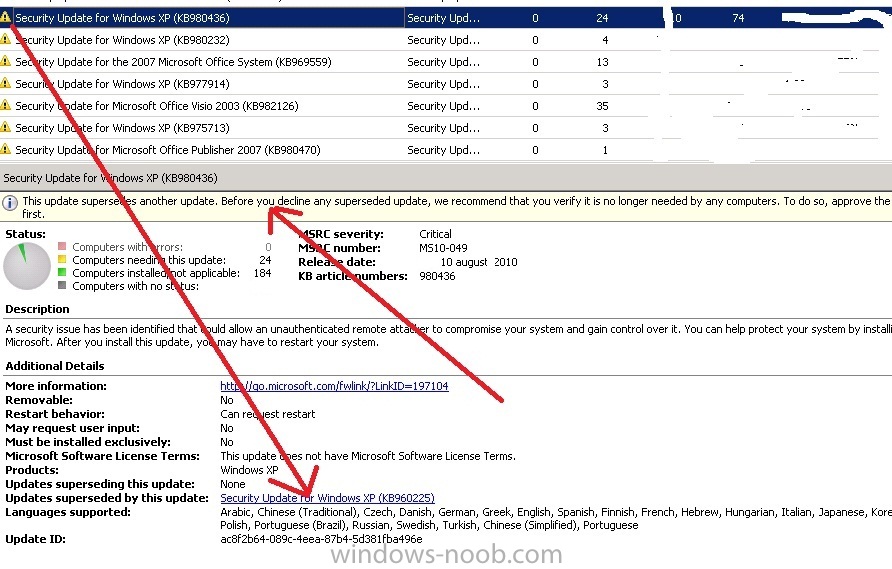Image resolution: width=892 pixels, height=569 pixels.
Task: Click needed count 35 in Visio row
Action: click(x=602, y=106)
